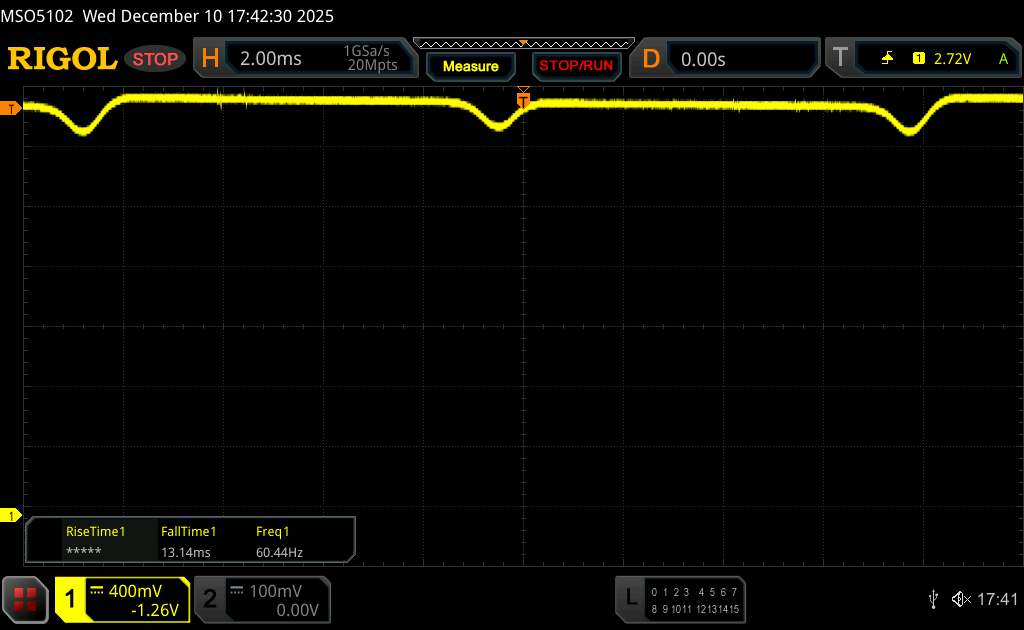Screen dimensions: 1024x630
Task: Open sample rate and memory depth settings
Action: click(370, 59)
